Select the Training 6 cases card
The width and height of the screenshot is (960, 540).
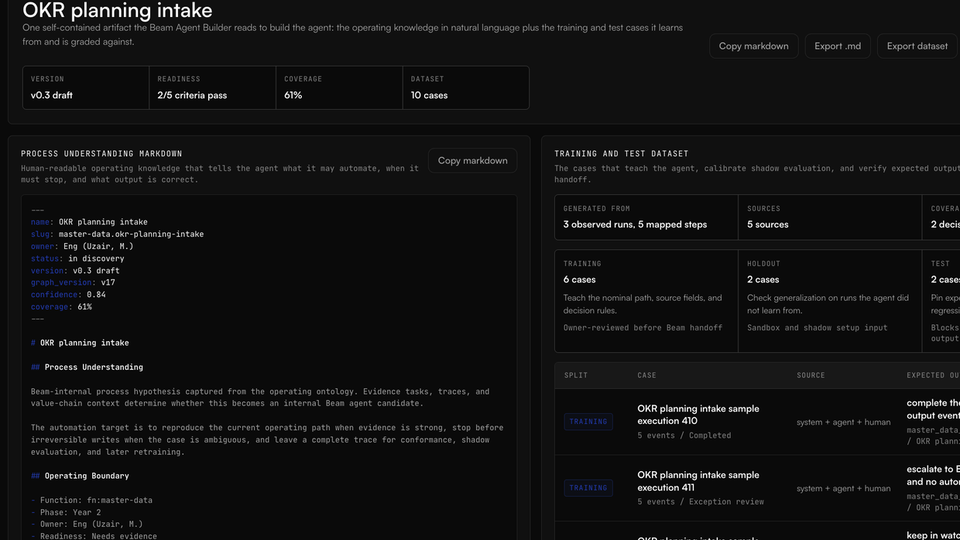click(x=646, y=301)
